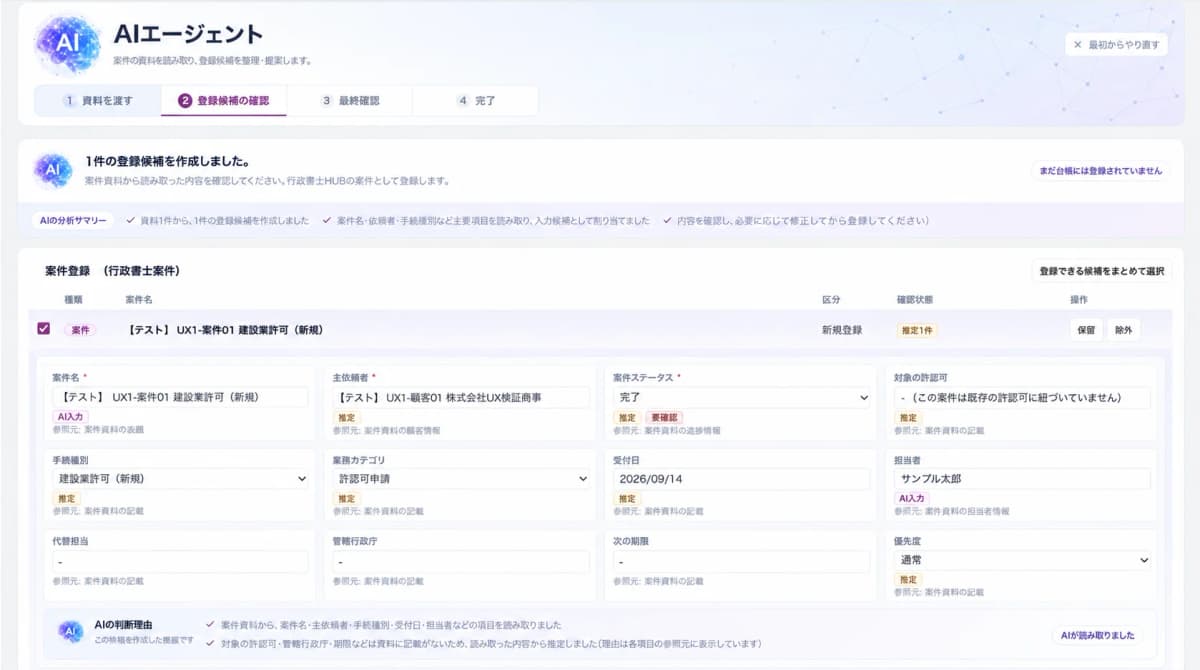Switch to step 3 最終確認 tab

(x=349, y=101)
